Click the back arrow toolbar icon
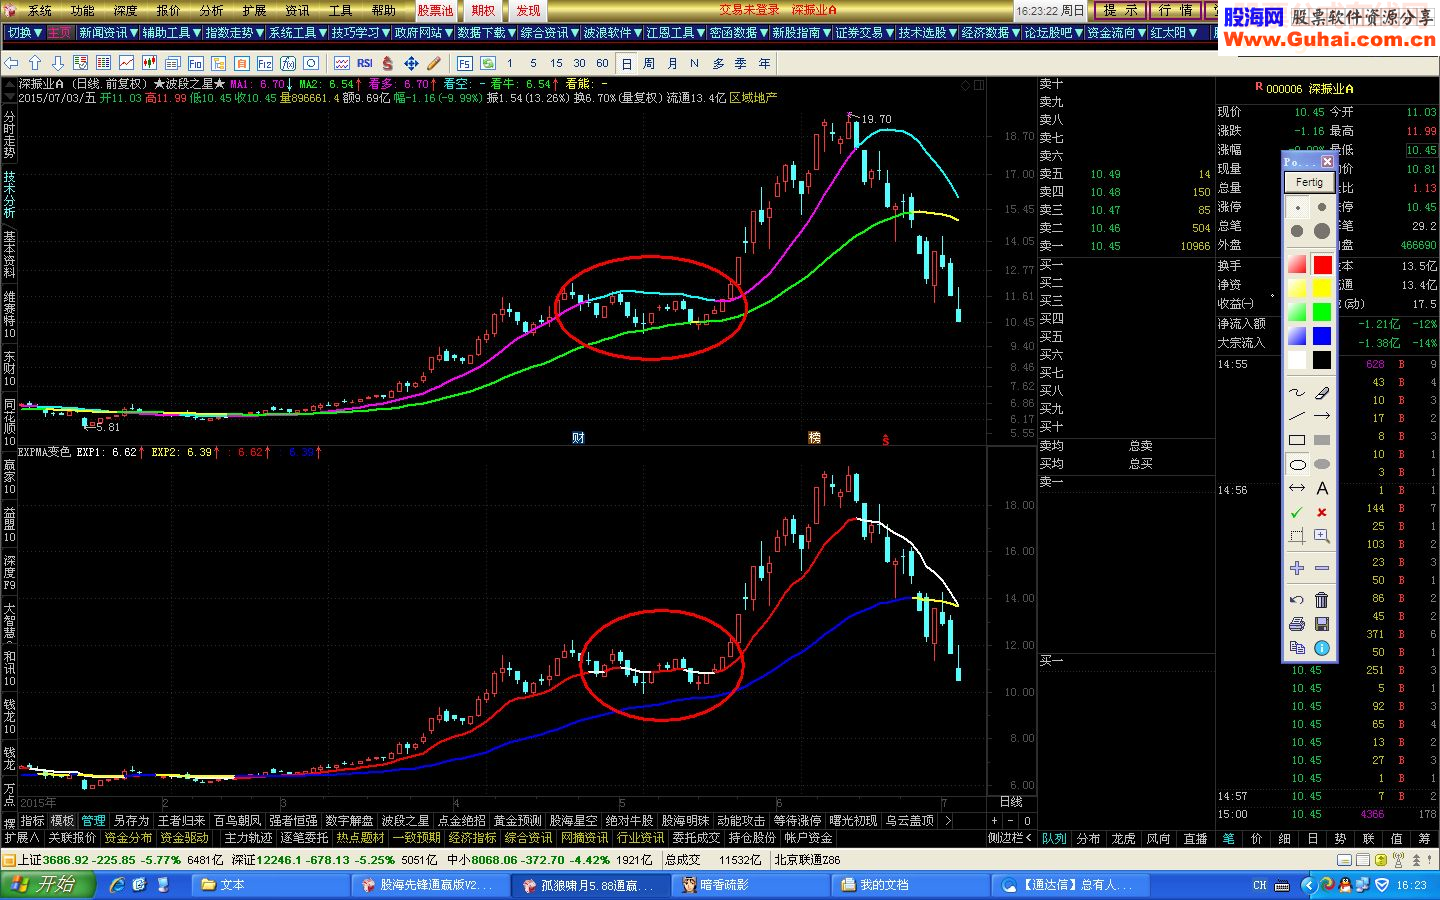Image resolution: width=1440 pixels, height=900 pixels. 12,63
